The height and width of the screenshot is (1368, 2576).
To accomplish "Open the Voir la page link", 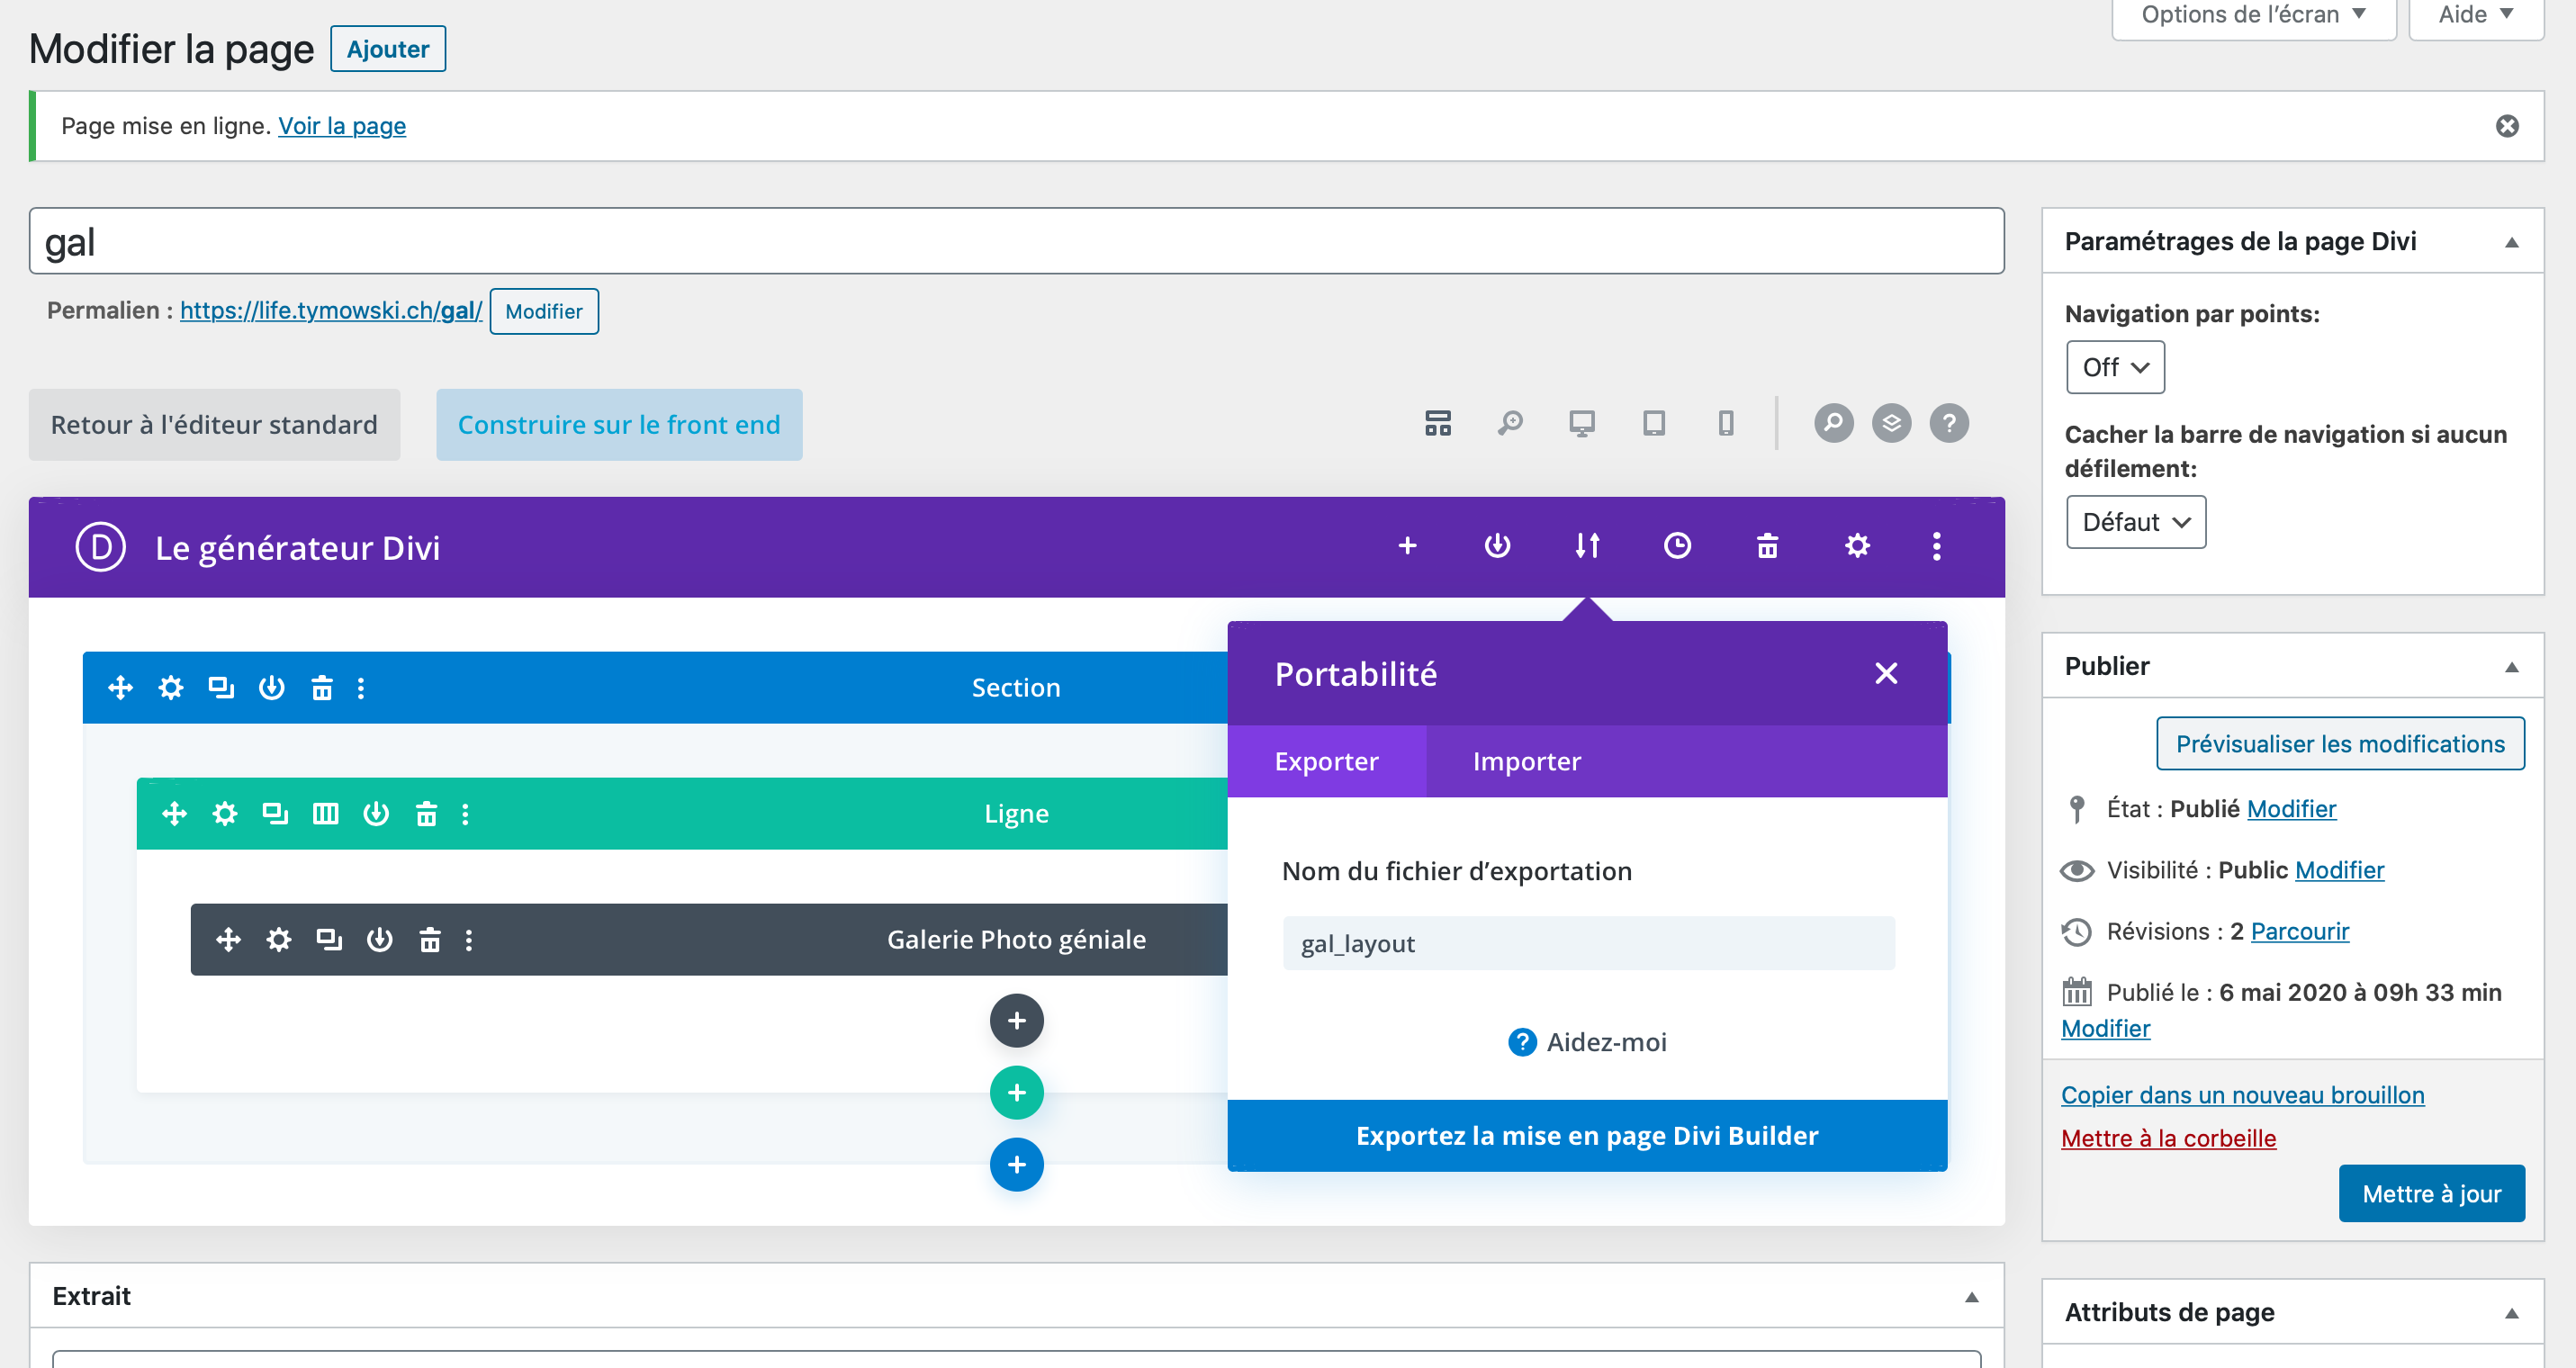I will click(x=341, y=126).
